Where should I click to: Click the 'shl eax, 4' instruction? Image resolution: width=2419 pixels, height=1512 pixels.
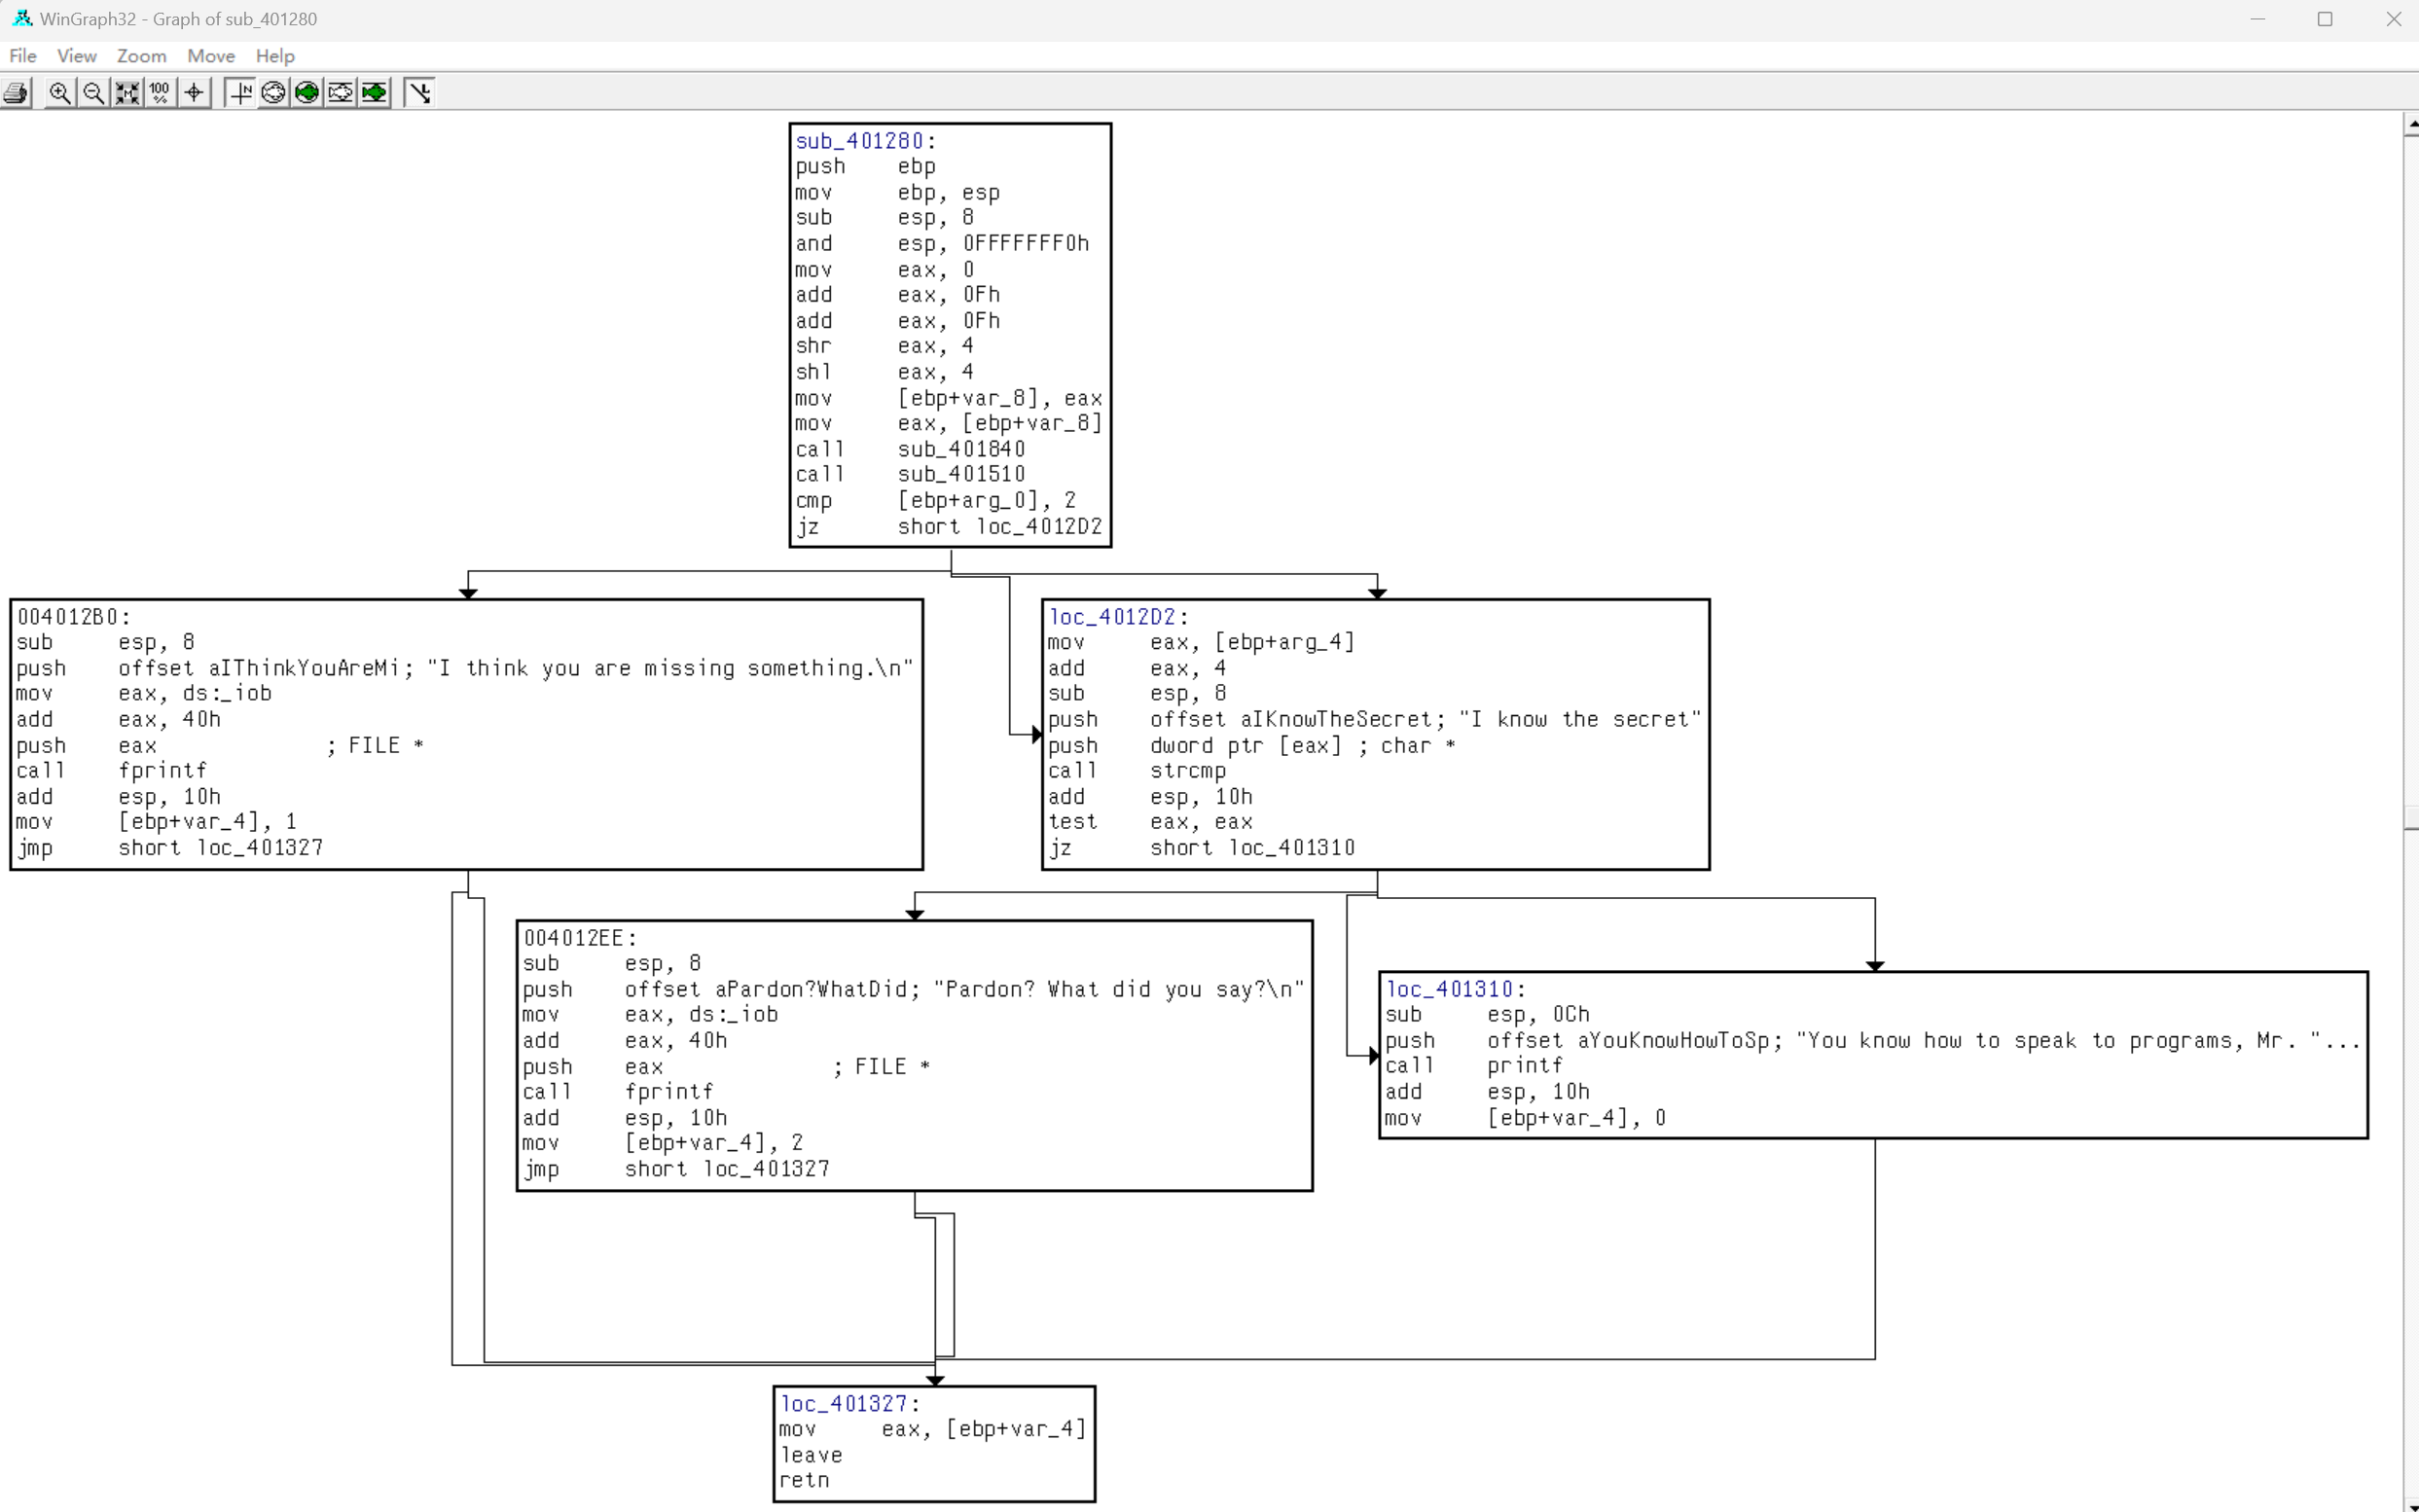pyautogui.click(x=885, y=372)
